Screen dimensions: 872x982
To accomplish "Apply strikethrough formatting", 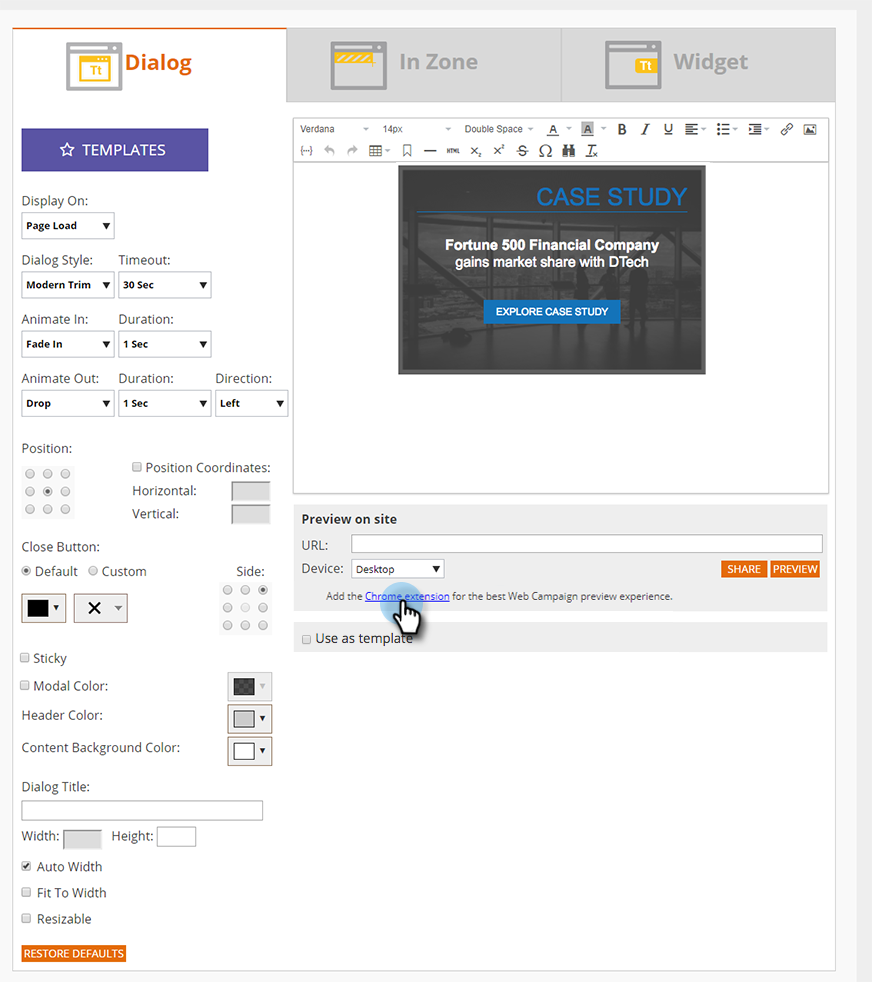I will (x=522, y=150).
